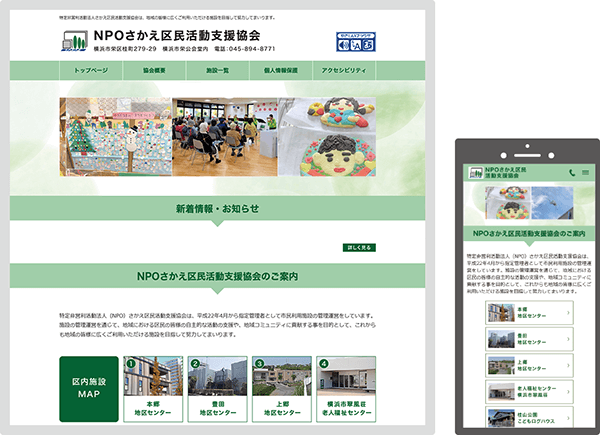Open the hamburger menu on mobile view
This screenshot has width=600, height=435.
[583, 173]
